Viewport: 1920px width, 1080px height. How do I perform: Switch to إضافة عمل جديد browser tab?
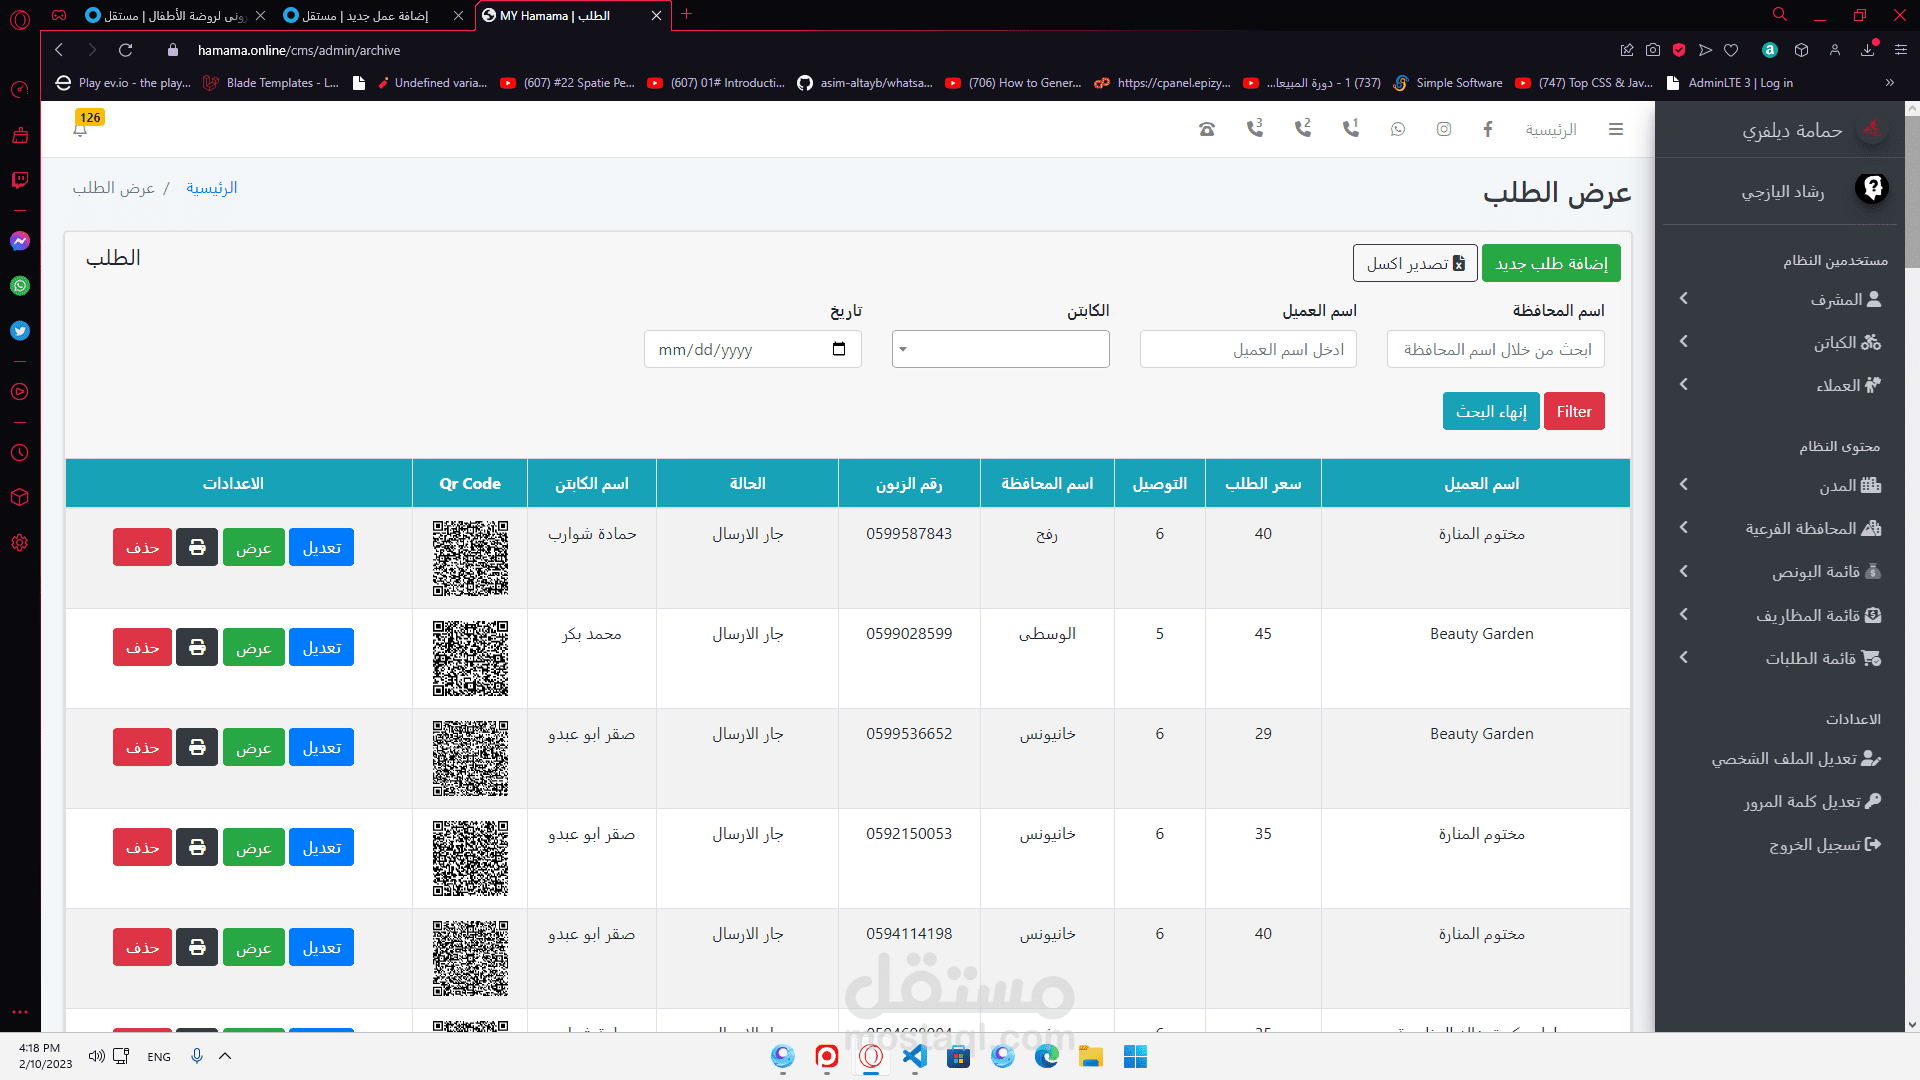[370, 15]
